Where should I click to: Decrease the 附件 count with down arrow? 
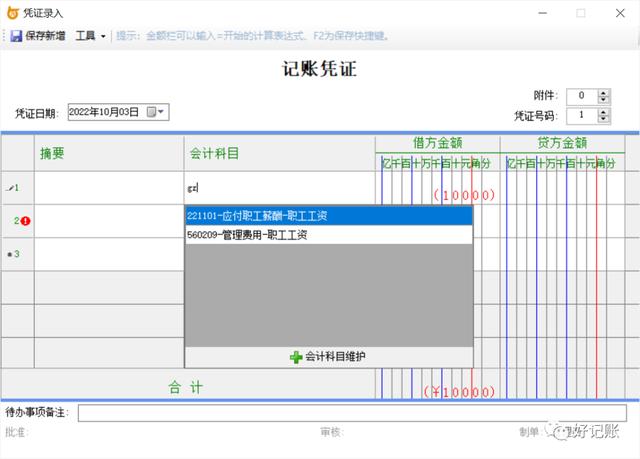coord(603,100)
